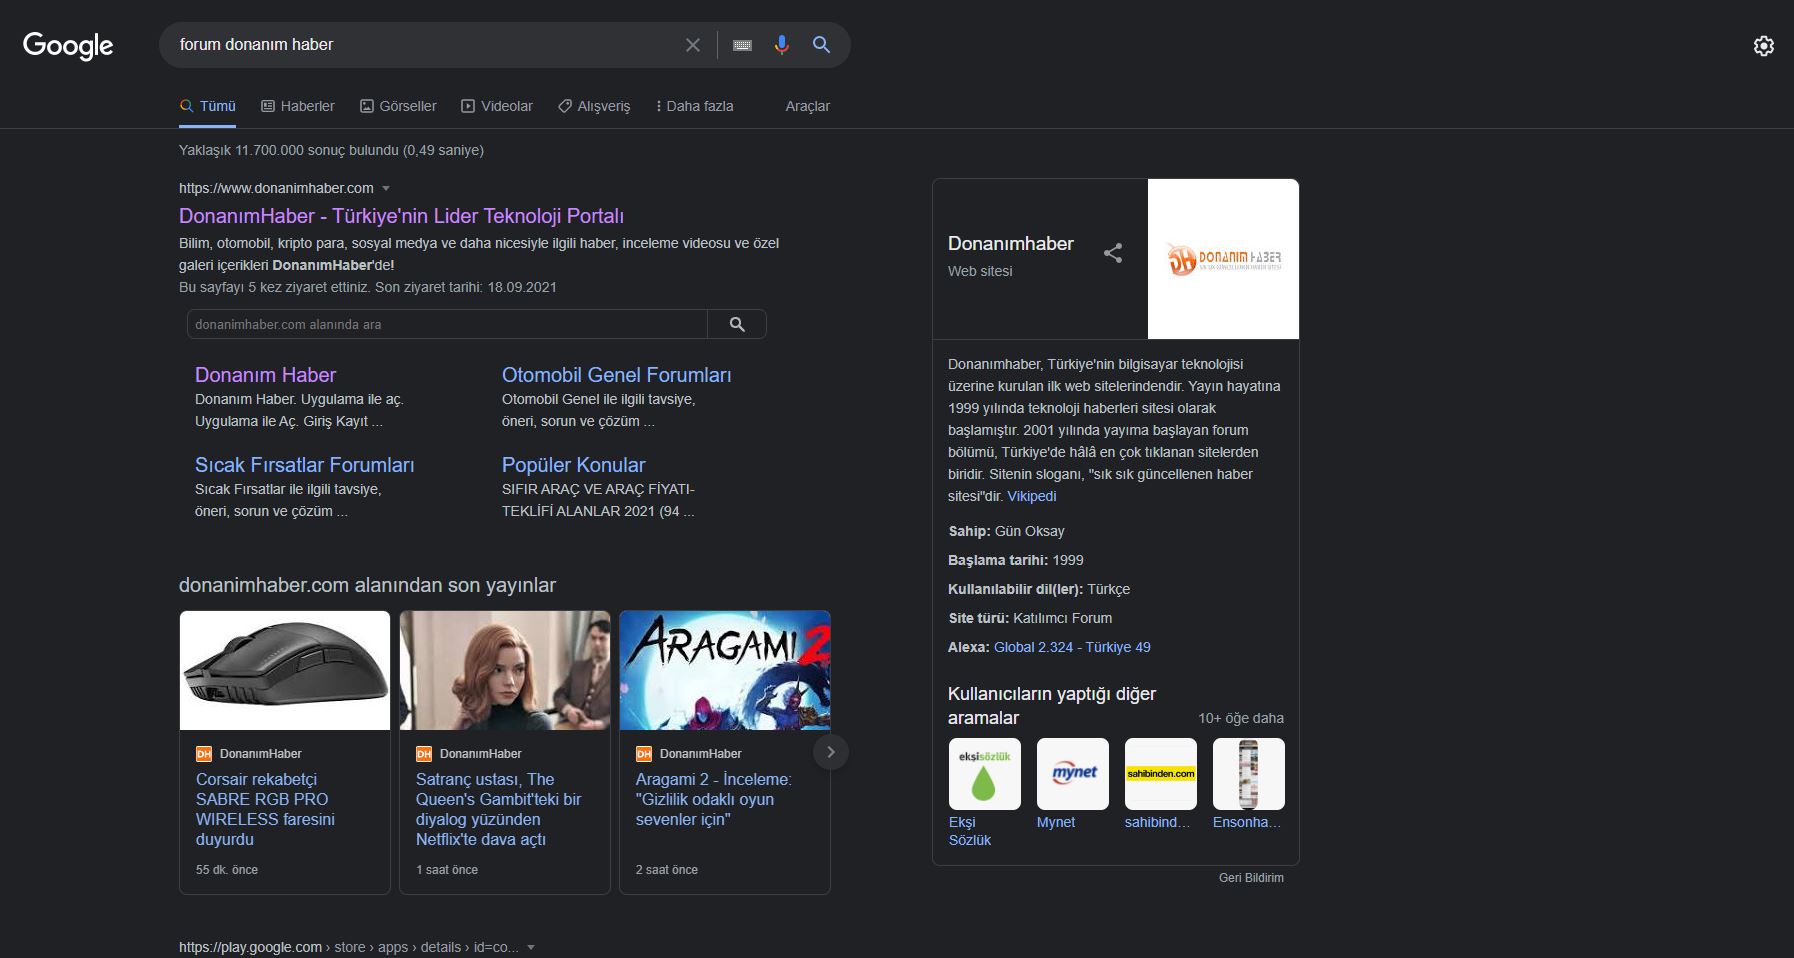
Task: Open the Videolar tab
Action: [497, 106]
